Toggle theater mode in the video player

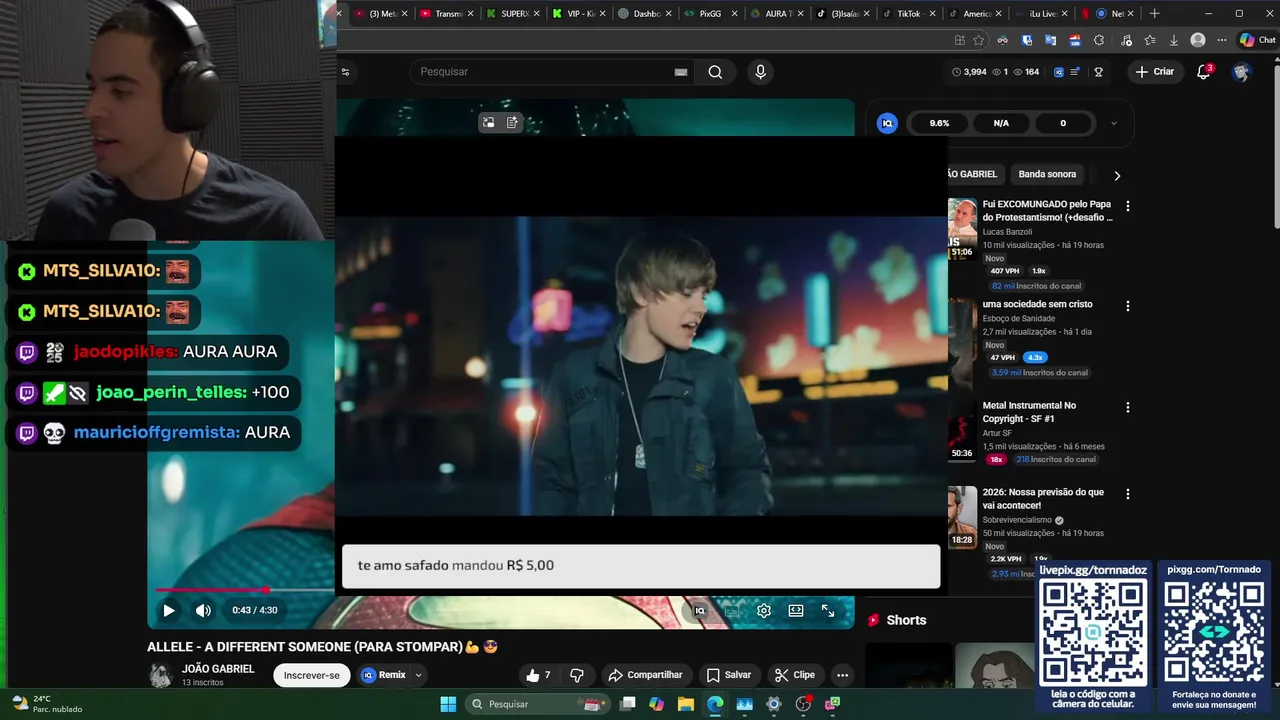tap(796, 610)
